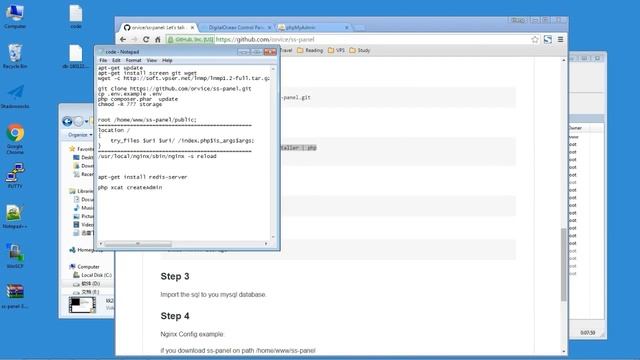Click the video thumbnail in Explorer details pane
The image size is (640, 360).
pyautogui.click(x=82, y=305)
